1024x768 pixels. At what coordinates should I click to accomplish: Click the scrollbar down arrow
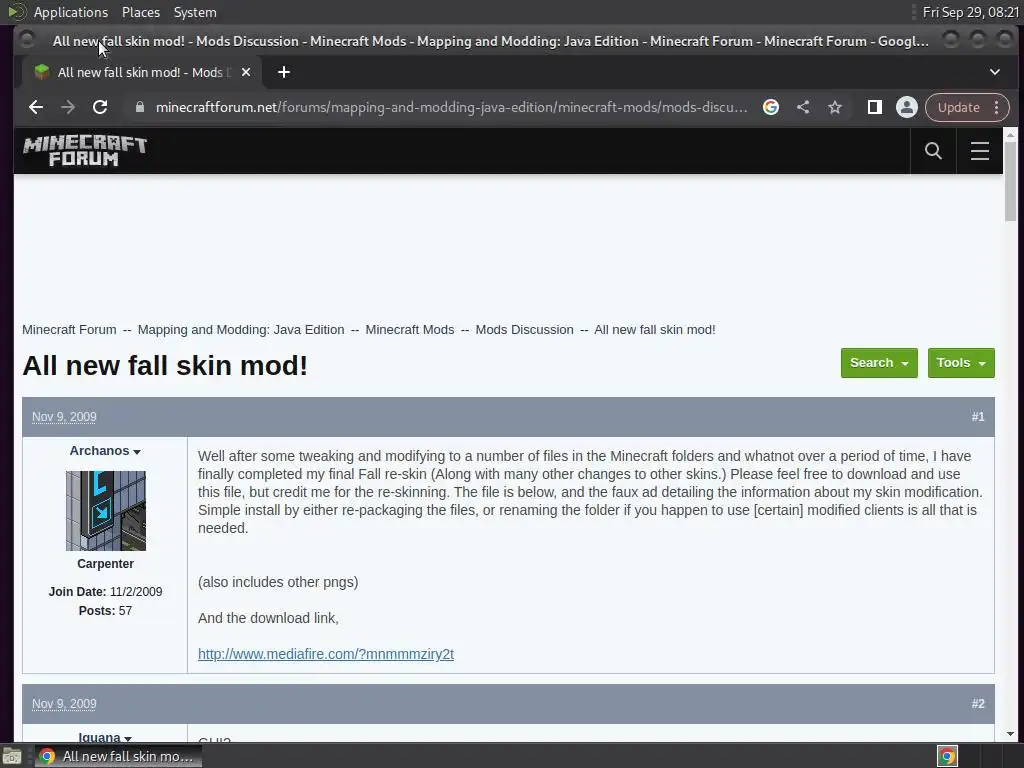[1010, 734]
